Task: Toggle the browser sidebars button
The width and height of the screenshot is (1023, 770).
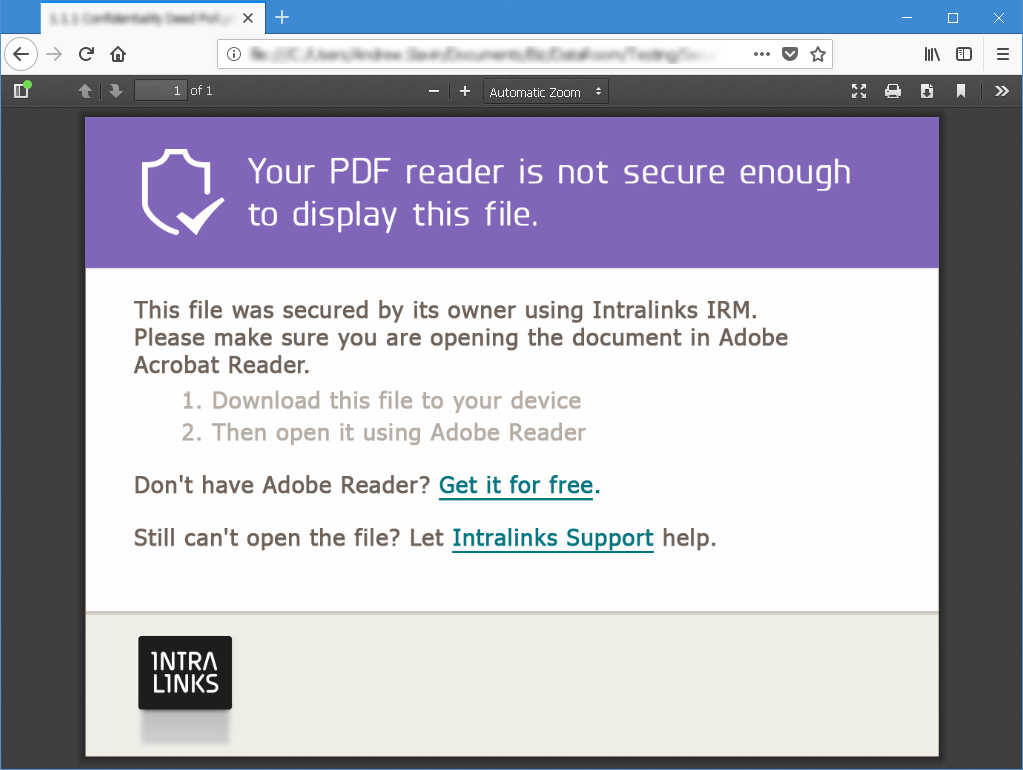Action: click(964, 54)
